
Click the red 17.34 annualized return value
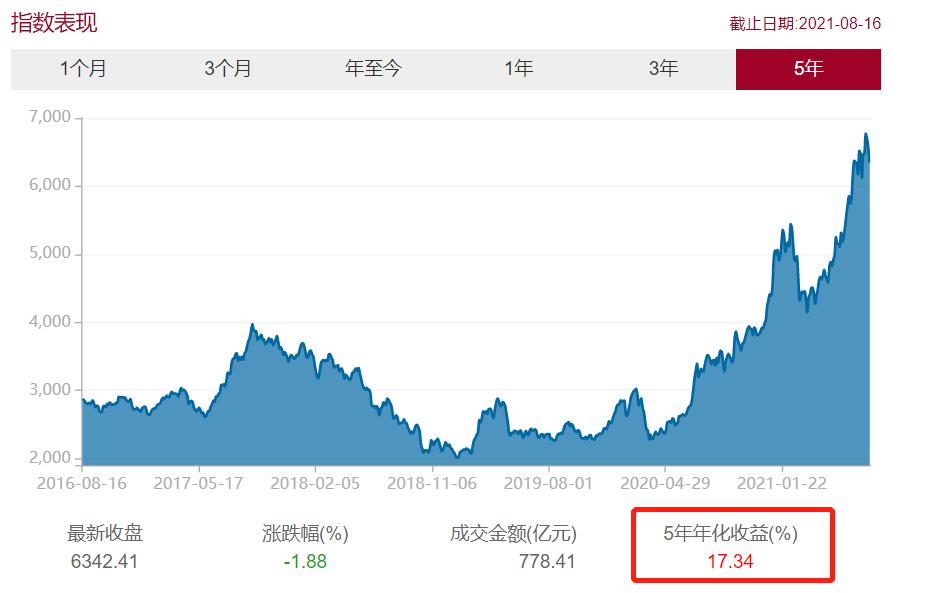click(x=731, y=561)
